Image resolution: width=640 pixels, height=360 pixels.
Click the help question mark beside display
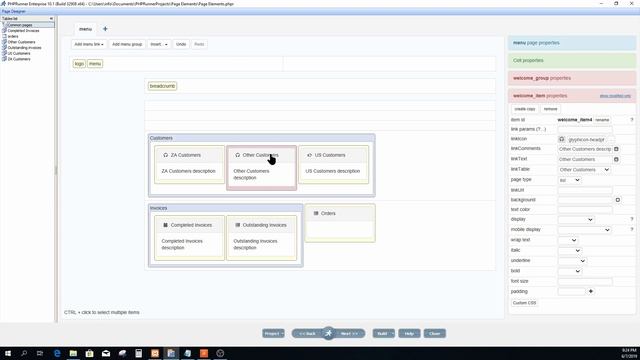[632, 219]
